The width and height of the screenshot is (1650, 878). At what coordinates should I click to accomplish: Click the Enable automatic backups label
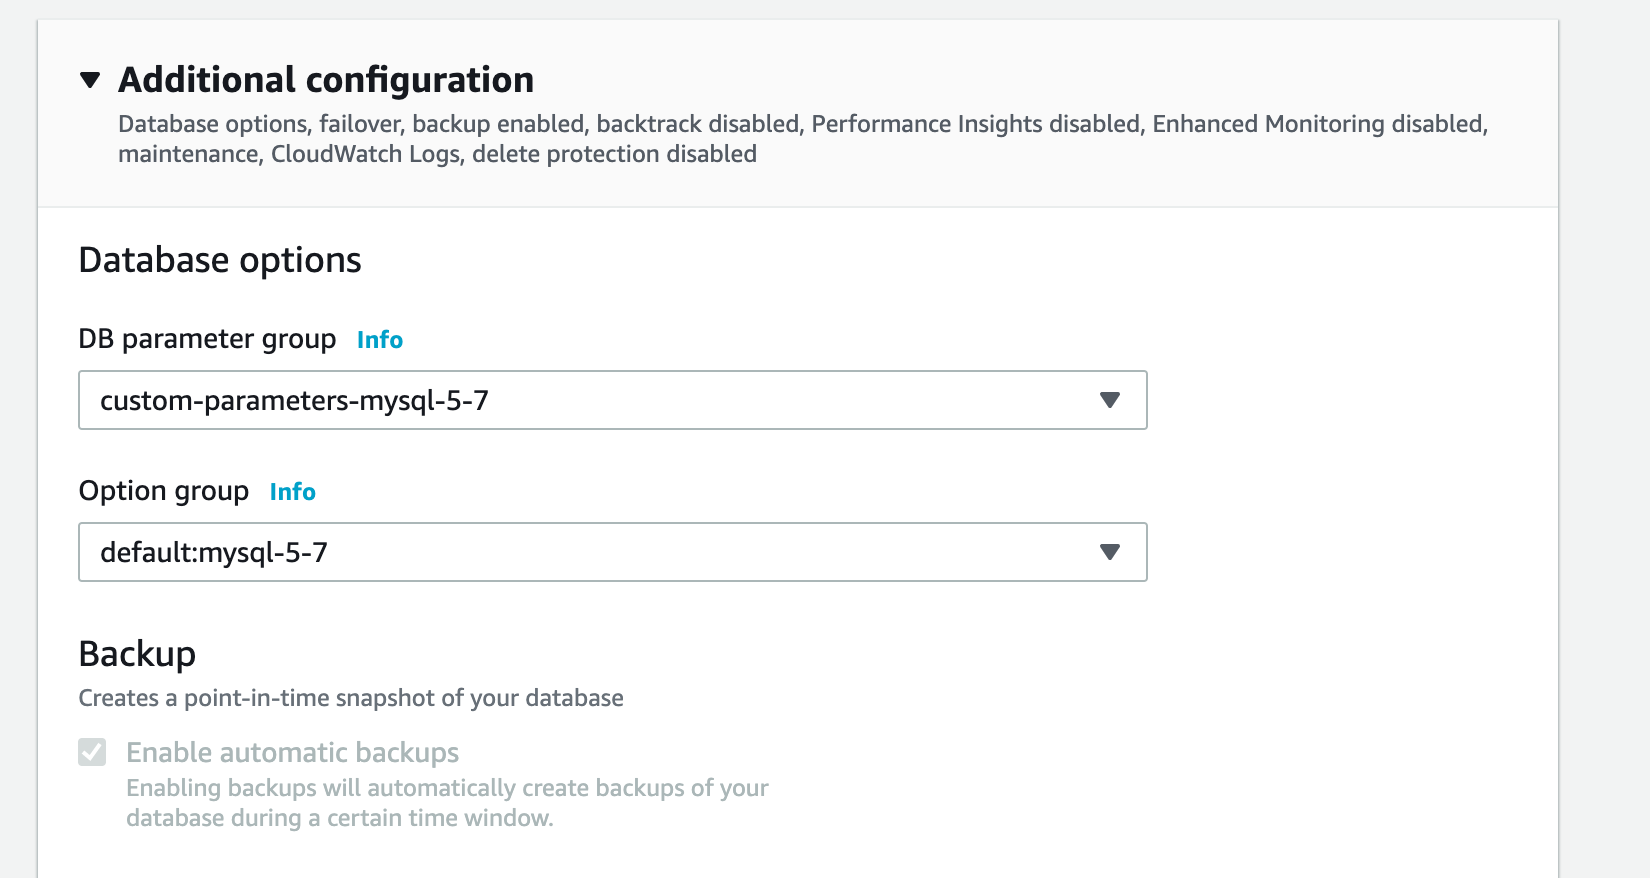click(292, 753)
